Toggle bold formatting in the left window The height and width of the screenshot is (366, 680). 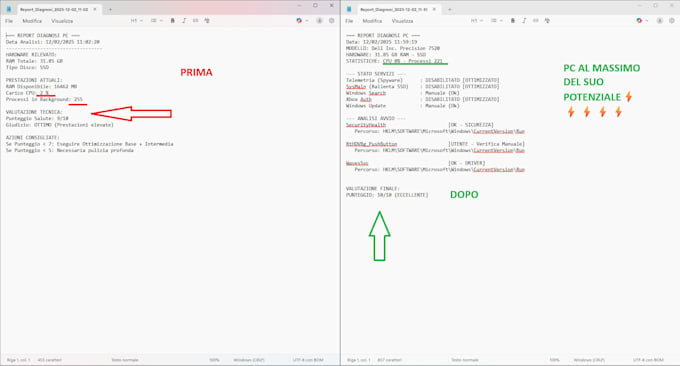pos(173,21)
